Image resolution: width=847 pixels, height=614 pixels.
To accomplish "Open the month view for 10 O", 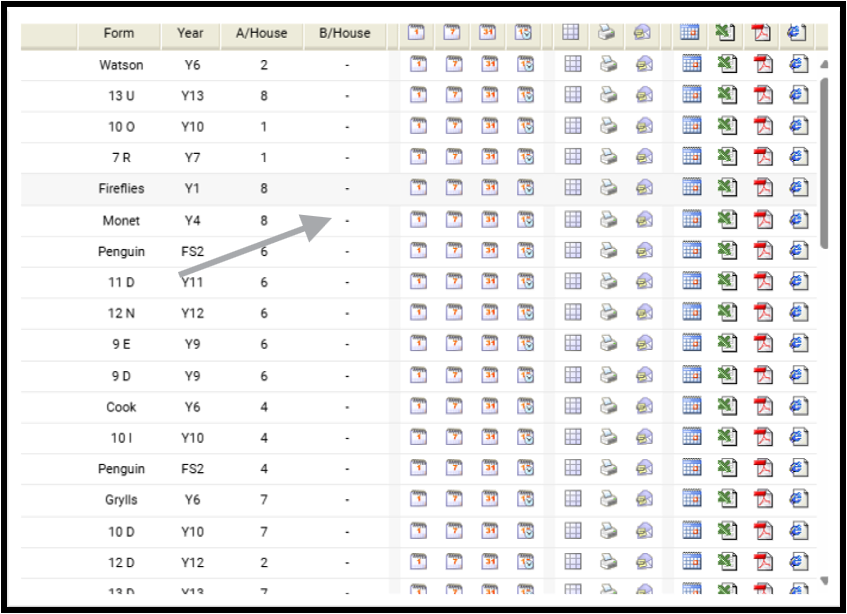I will (x=490, y=127).
